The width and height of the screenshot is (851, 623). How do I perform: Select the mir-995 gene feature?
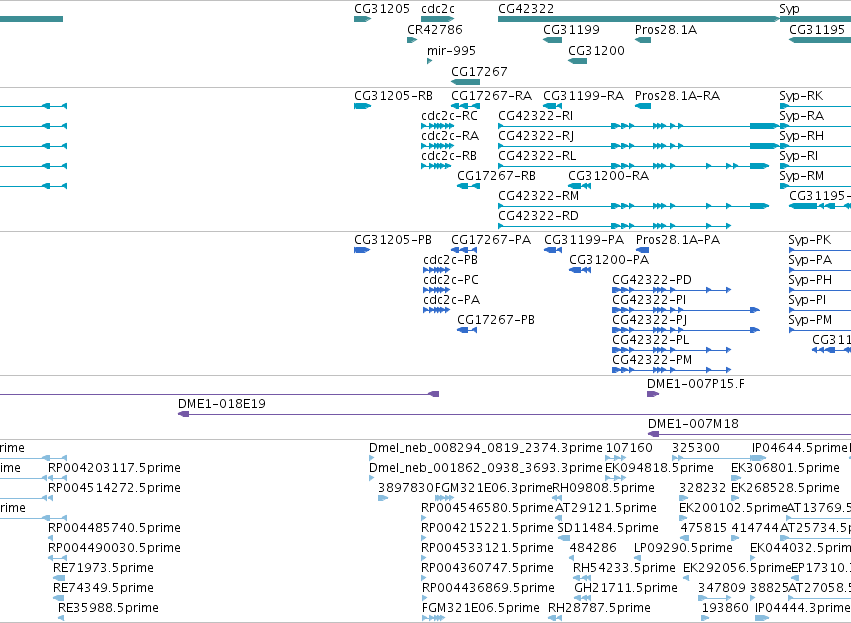coord(429,61)
